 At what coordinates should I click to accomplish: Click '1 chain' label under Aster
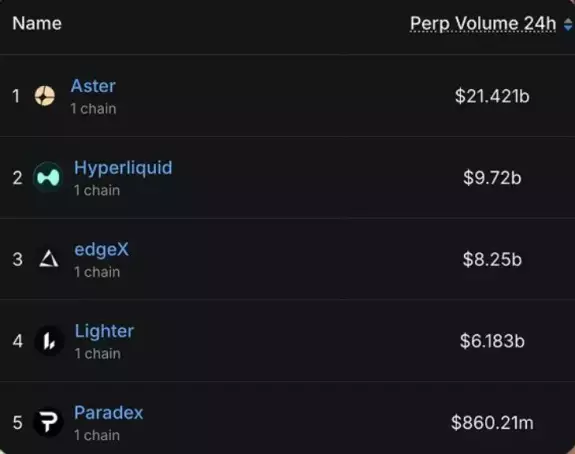coord(94,109)
